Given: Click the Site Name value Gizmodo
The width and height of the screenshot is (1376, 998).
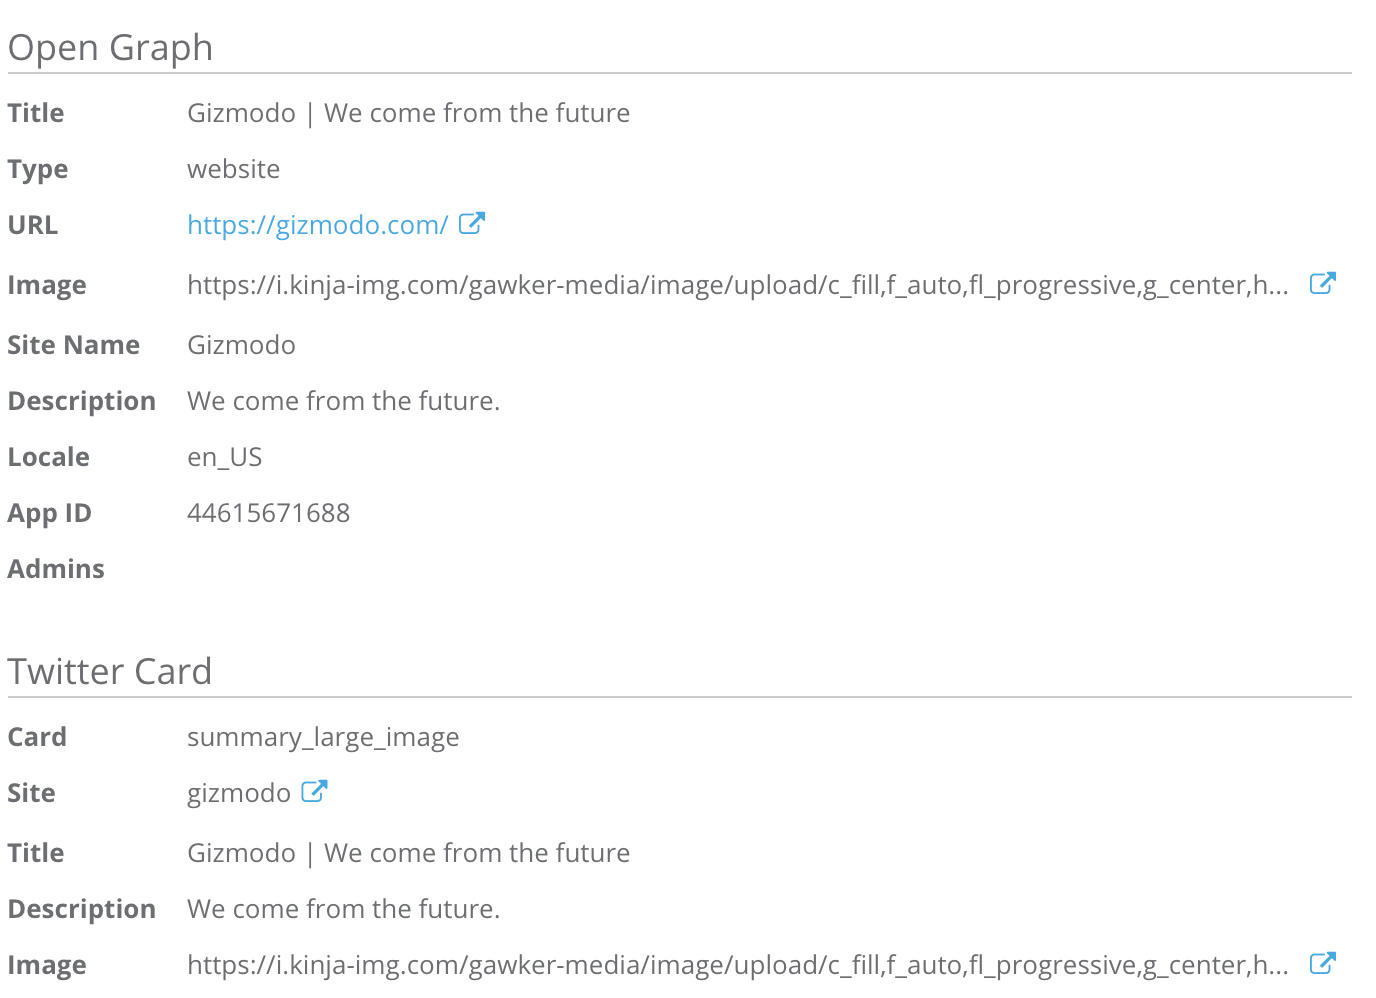Looking at the screenshot, I should pos(241,344).
